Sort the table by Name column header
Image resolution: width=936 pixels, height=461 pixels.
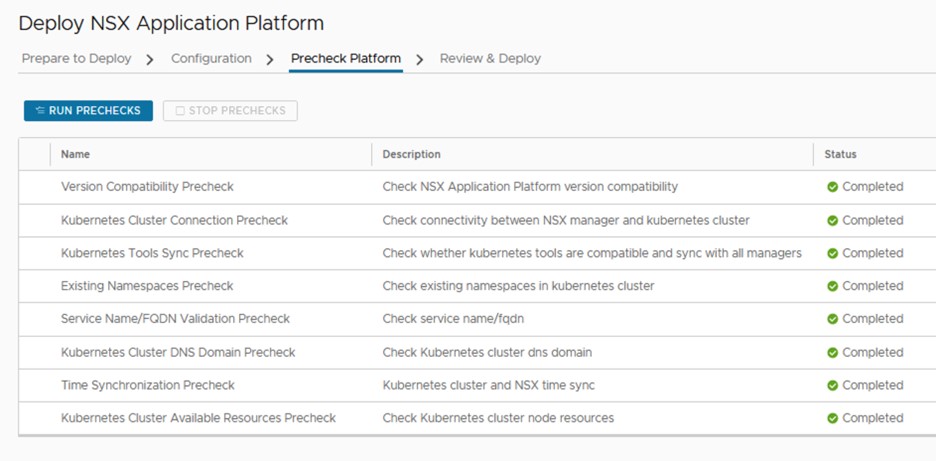75,154
